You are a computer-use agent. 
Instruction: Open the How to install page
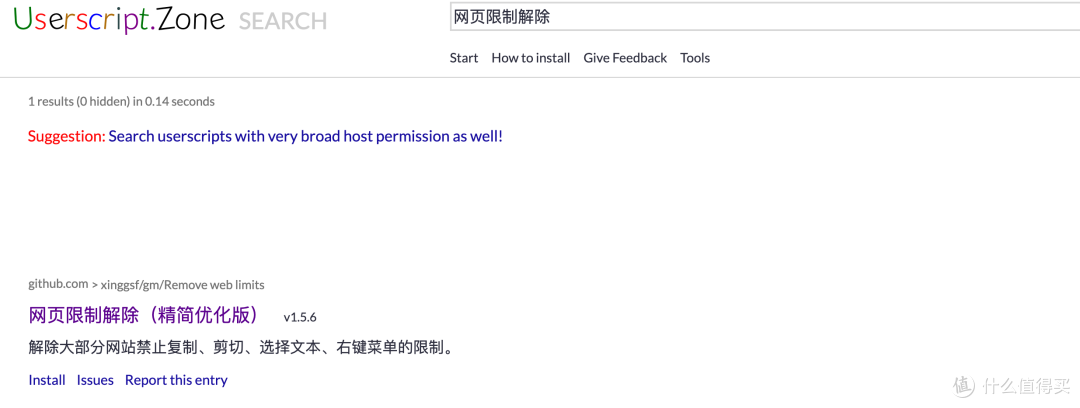[x=530, y=58]
